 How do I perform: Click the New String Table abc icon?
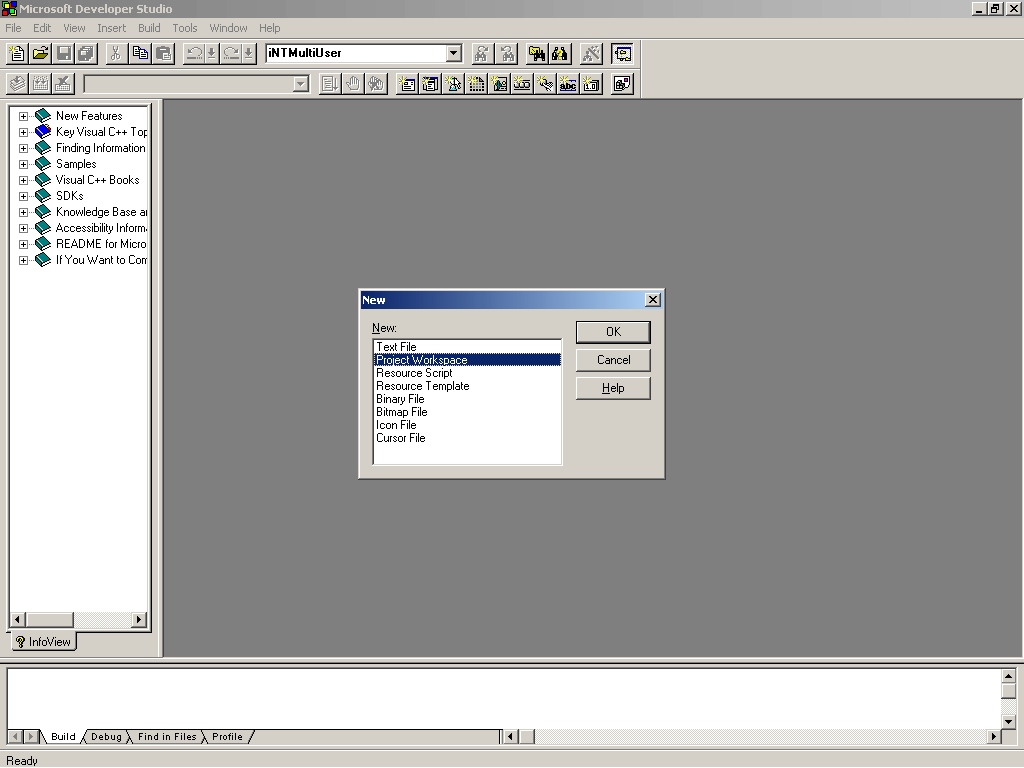click(x=568, y=84)
